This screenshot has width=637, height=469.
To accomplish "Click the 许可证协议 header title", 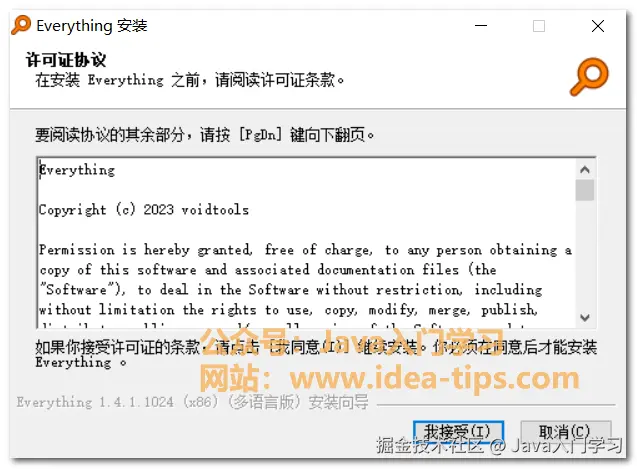I will 66,60.
